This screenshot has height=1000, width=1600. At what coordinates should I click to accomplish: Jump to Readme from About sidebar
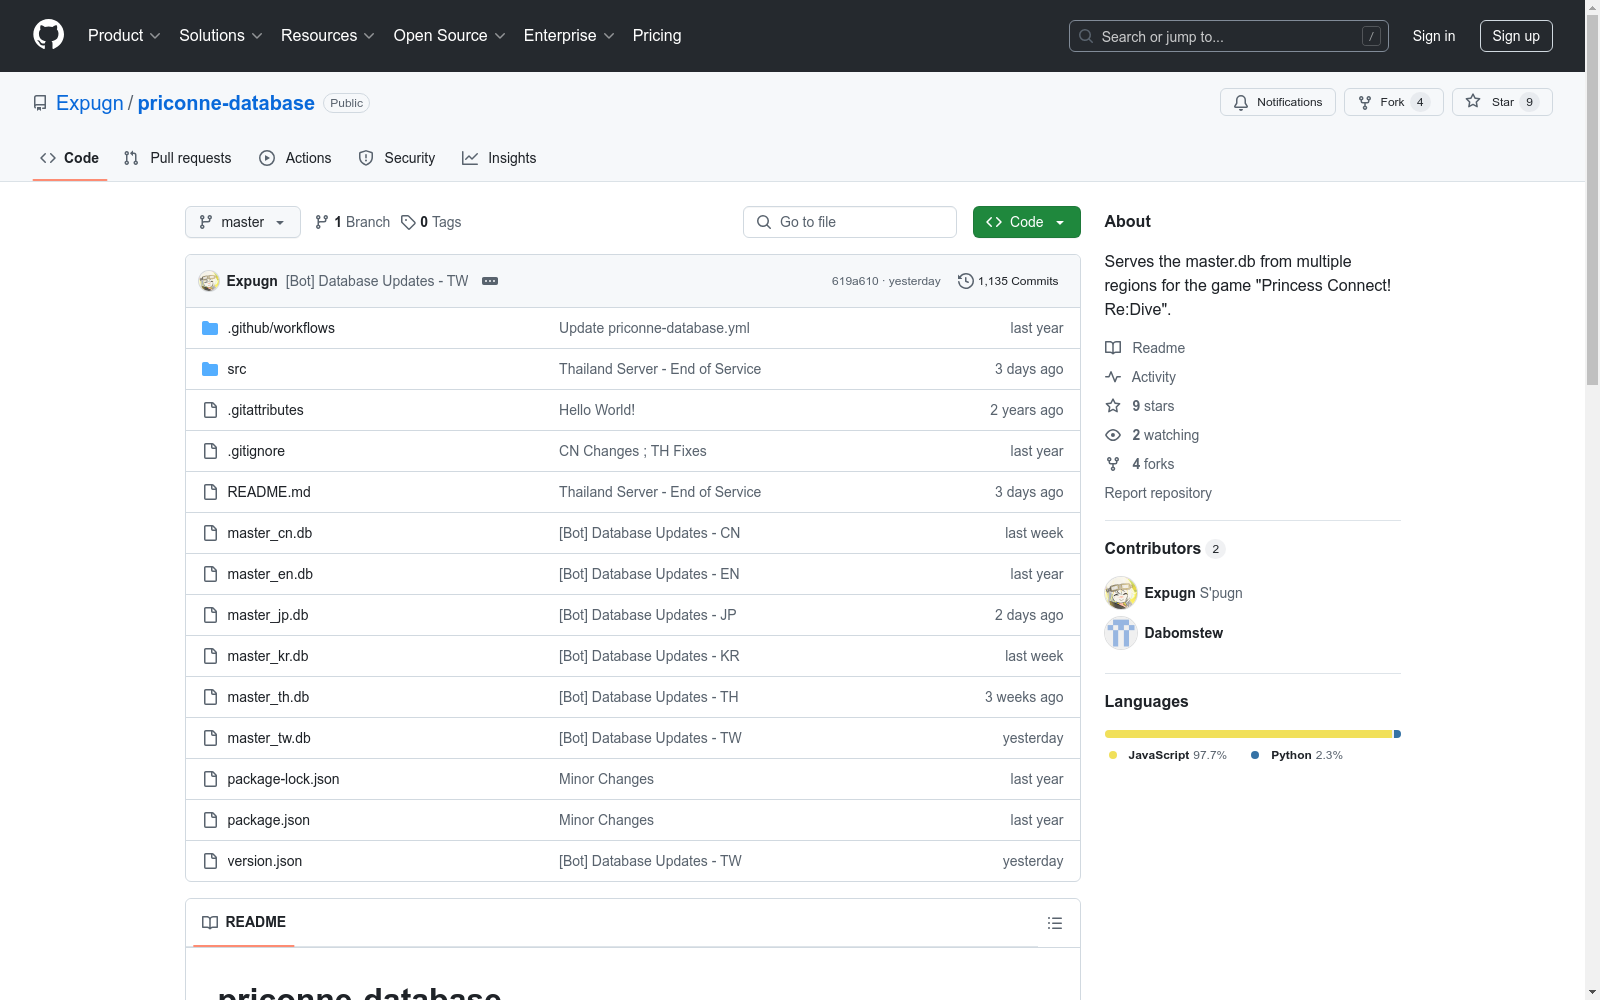(1145, 348)
